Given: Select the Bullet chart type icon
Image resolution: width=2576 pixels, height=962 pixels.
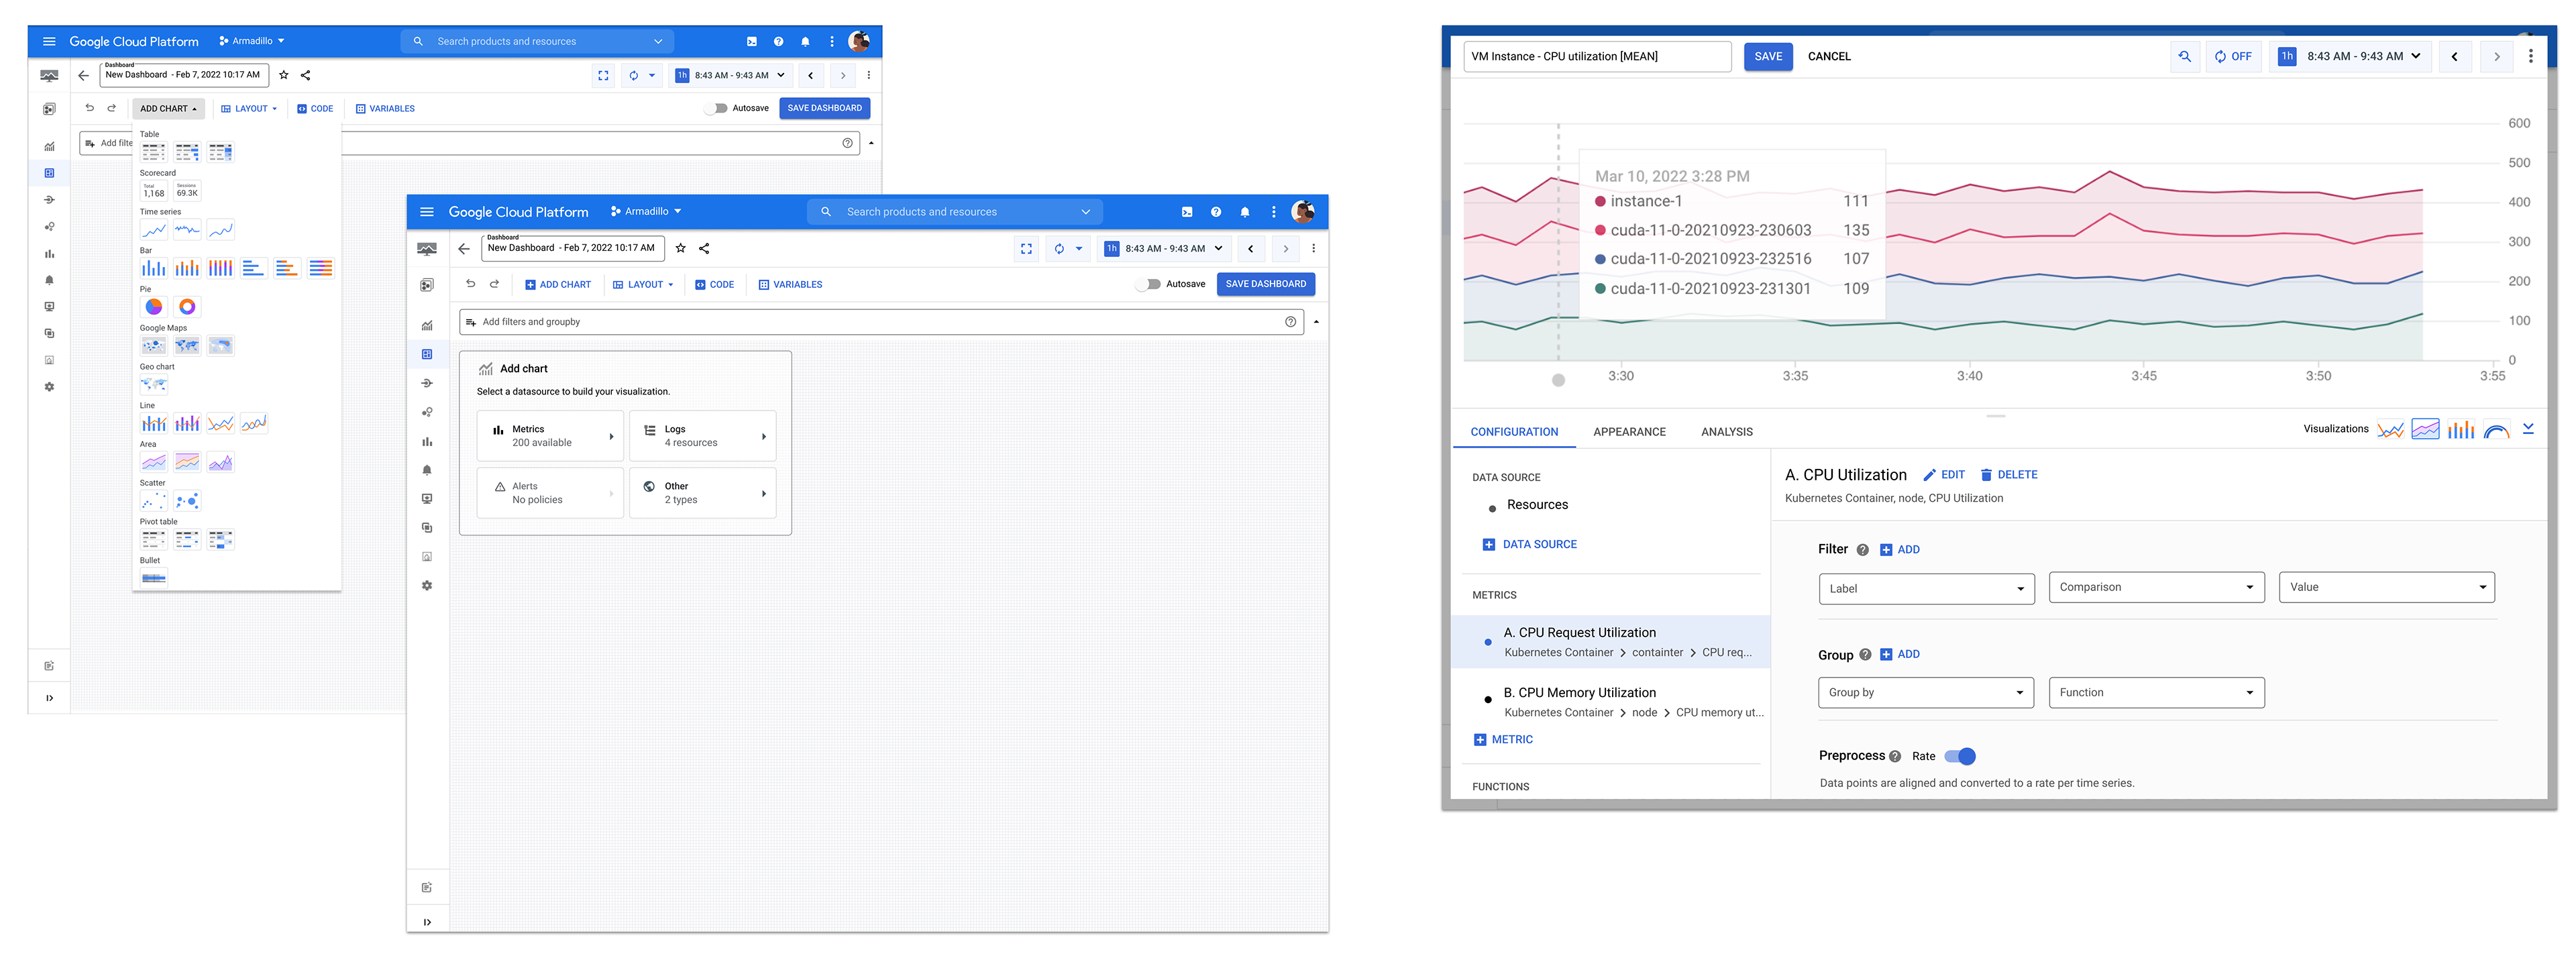Looking at the screenshot, I should pos(153,578).
